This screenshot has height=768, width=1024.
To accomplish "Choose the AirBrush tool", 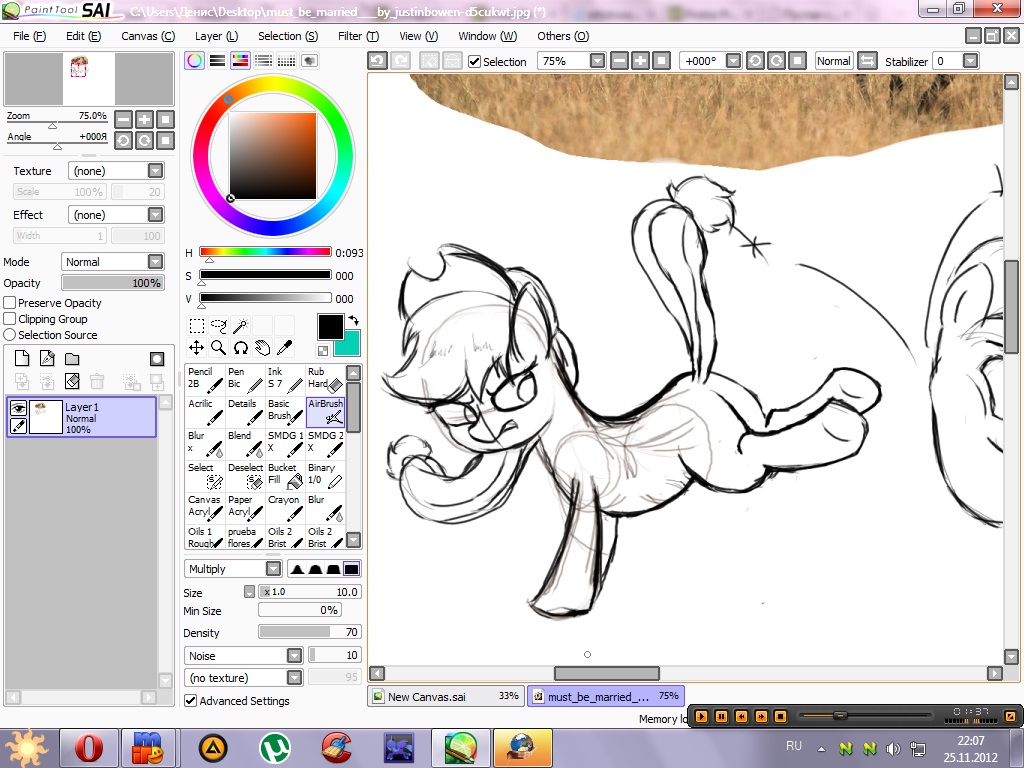I will tap(325, 411).
